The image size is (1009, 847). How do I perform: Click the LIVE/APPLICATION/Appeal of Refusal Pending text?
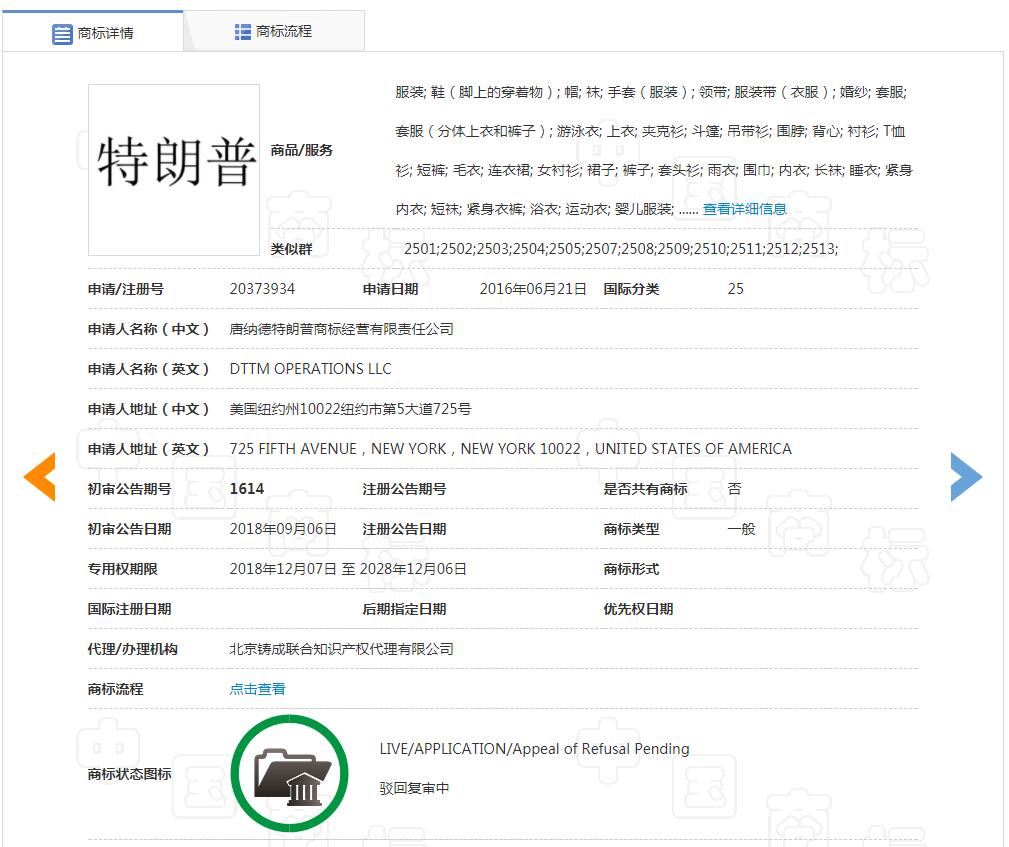[x=534, y=749]
